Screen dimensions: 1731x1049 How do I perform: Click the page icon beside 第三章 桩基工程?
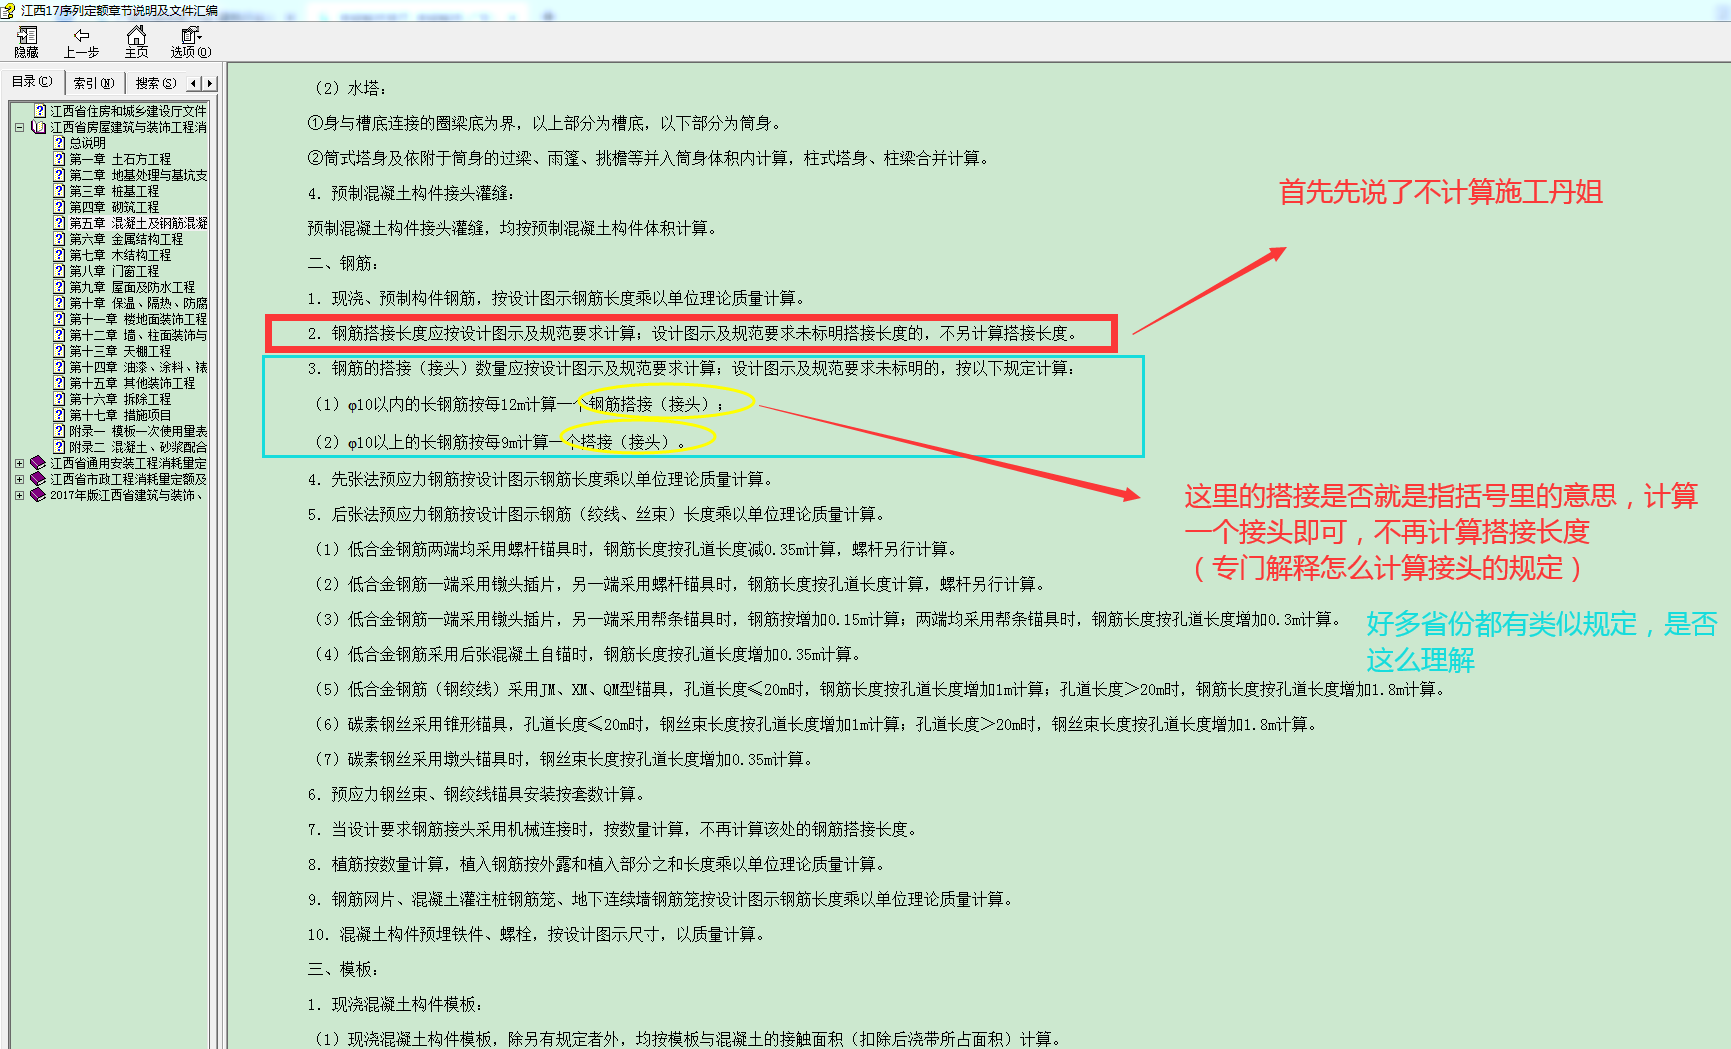click(x=59, y=191)
